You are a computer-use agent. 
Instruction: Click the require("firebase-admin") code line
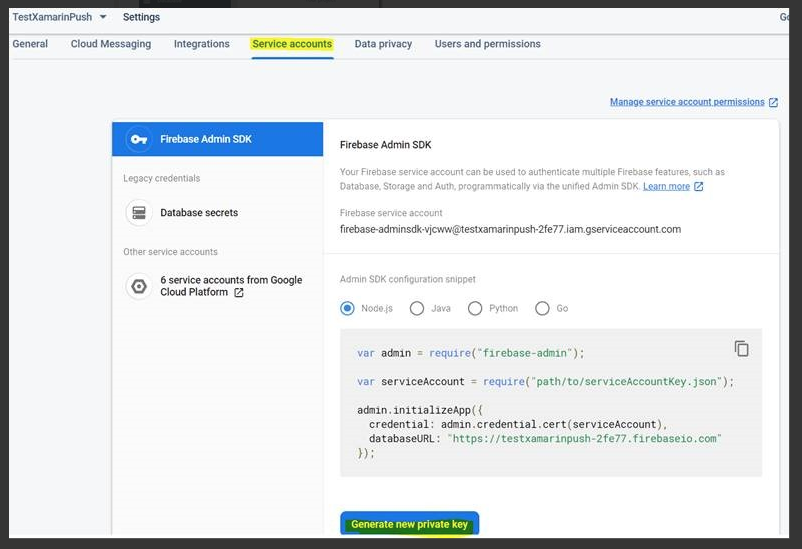pyautogui.click(x=471, y=353)
